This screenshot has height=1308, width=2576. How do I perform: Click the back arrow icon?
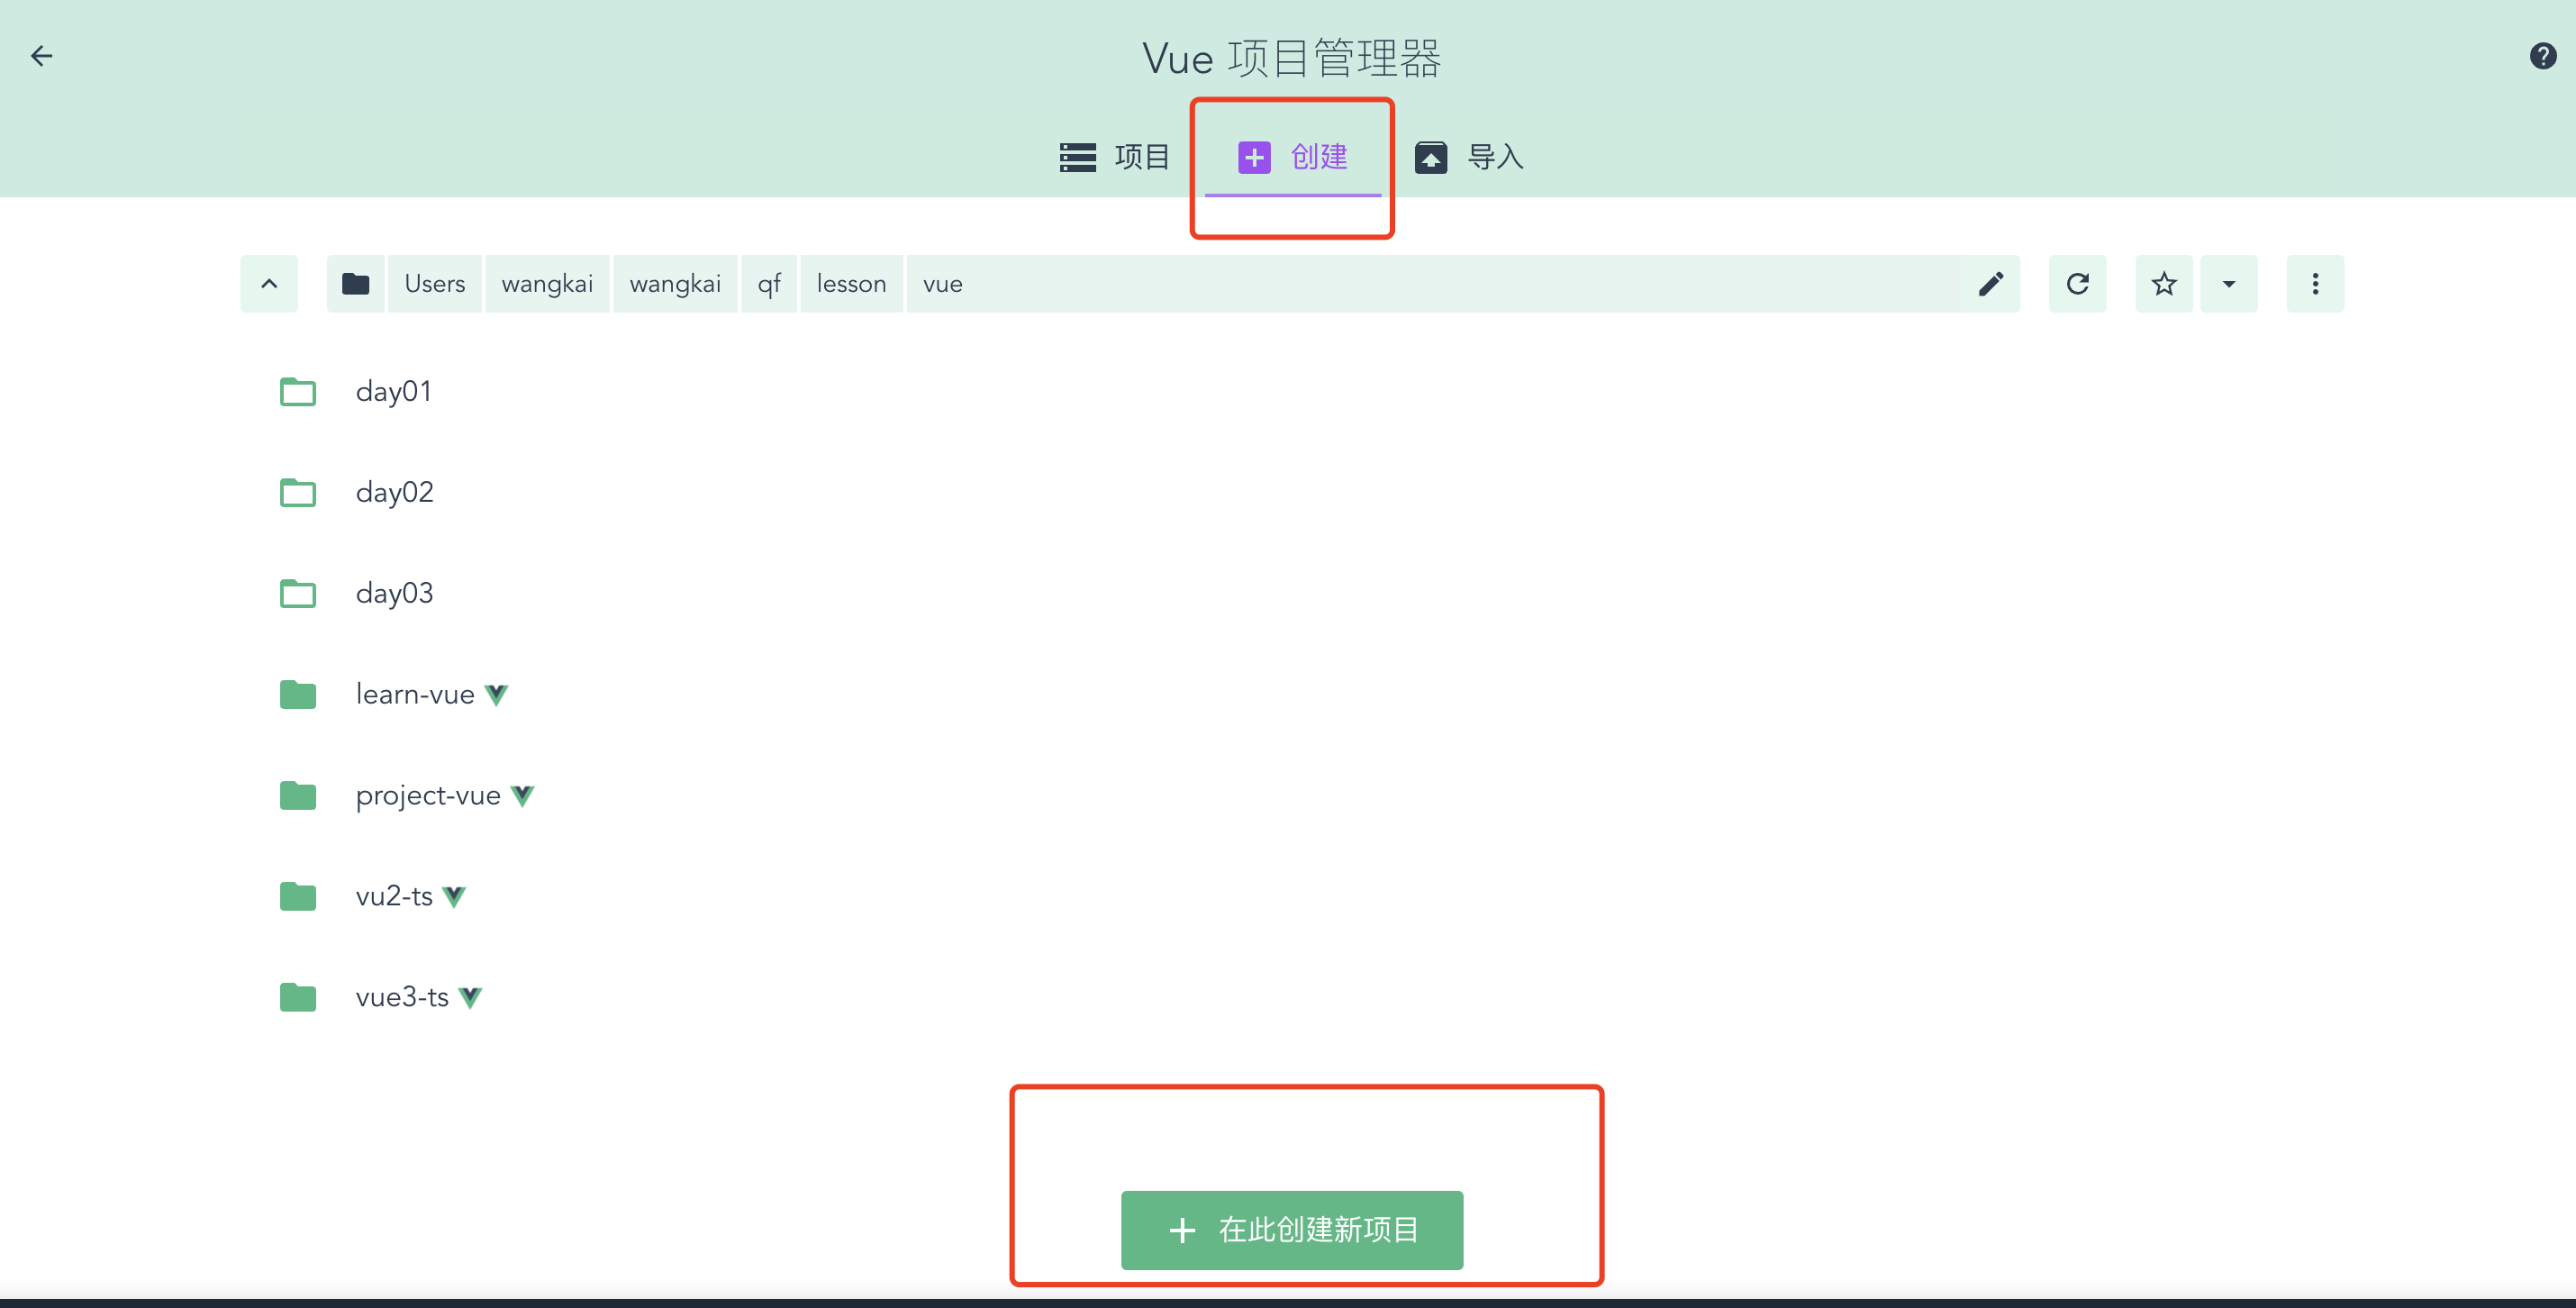[x=41, y=56]
